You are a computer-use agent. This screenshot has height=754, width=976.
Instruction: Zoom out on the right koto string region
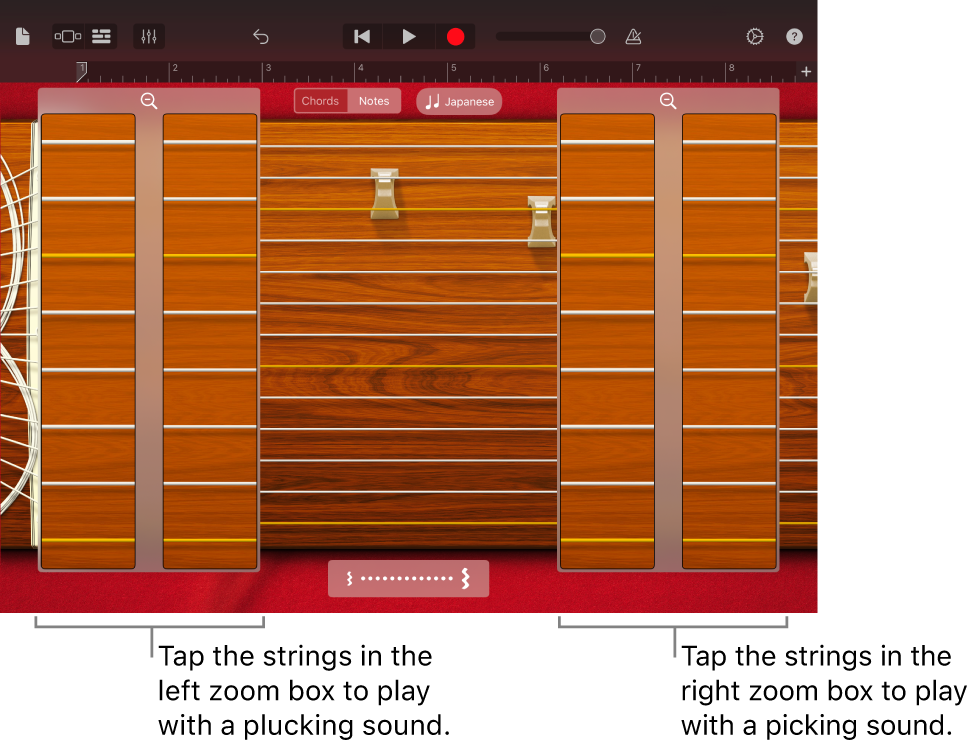click(x=668, y=101)
